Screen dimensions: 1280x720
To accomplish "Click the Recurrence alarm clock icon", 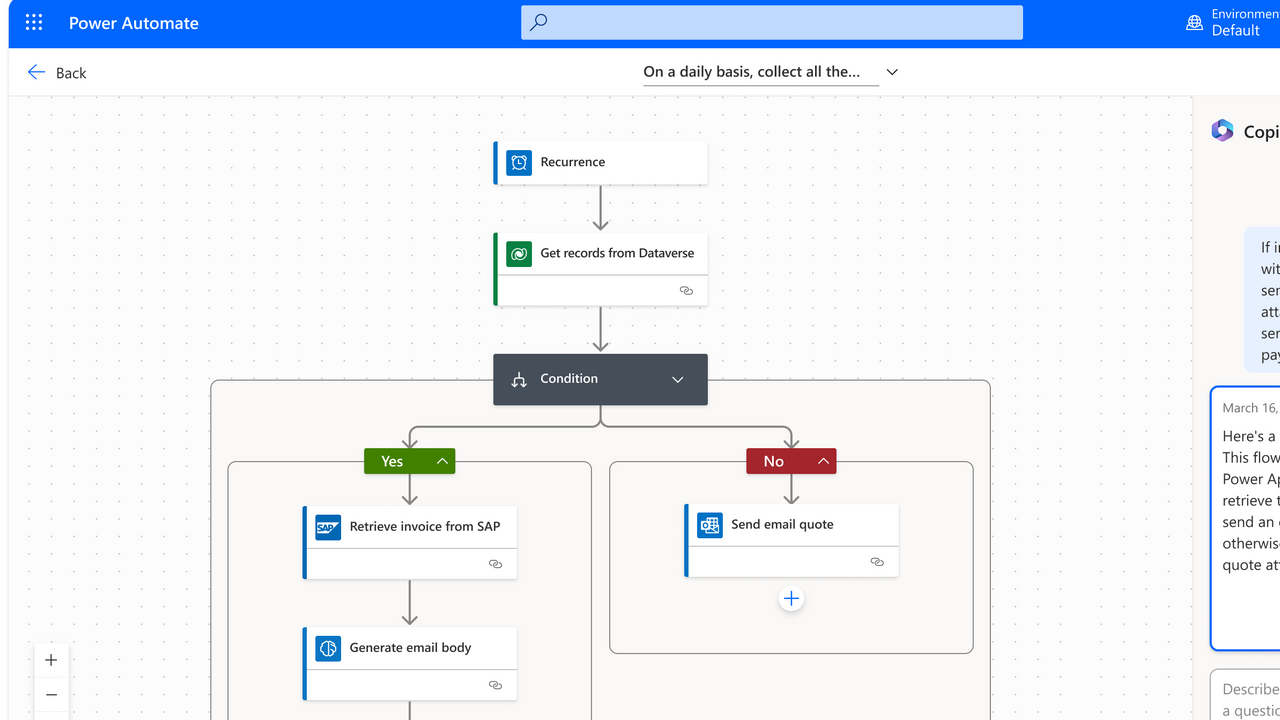I will click(518, 162).
